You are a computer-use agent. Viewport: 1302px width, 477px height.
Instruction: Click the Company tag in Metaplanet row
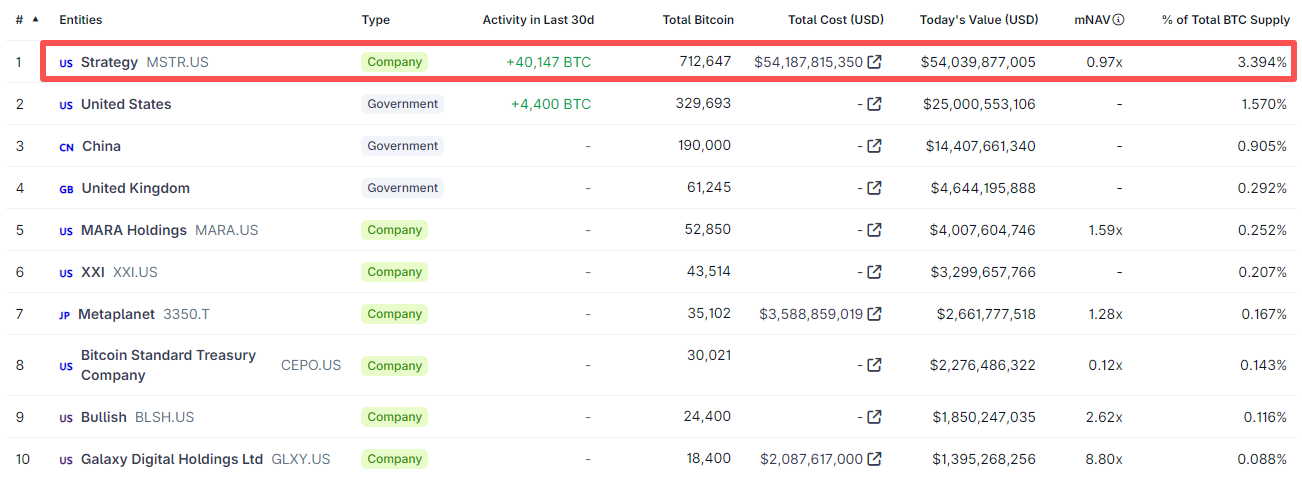point(394,314)
